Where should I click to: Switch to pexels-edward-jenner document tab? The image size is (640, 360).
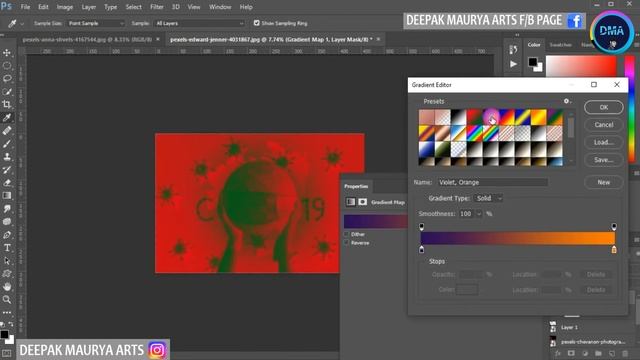pos(271,40)
